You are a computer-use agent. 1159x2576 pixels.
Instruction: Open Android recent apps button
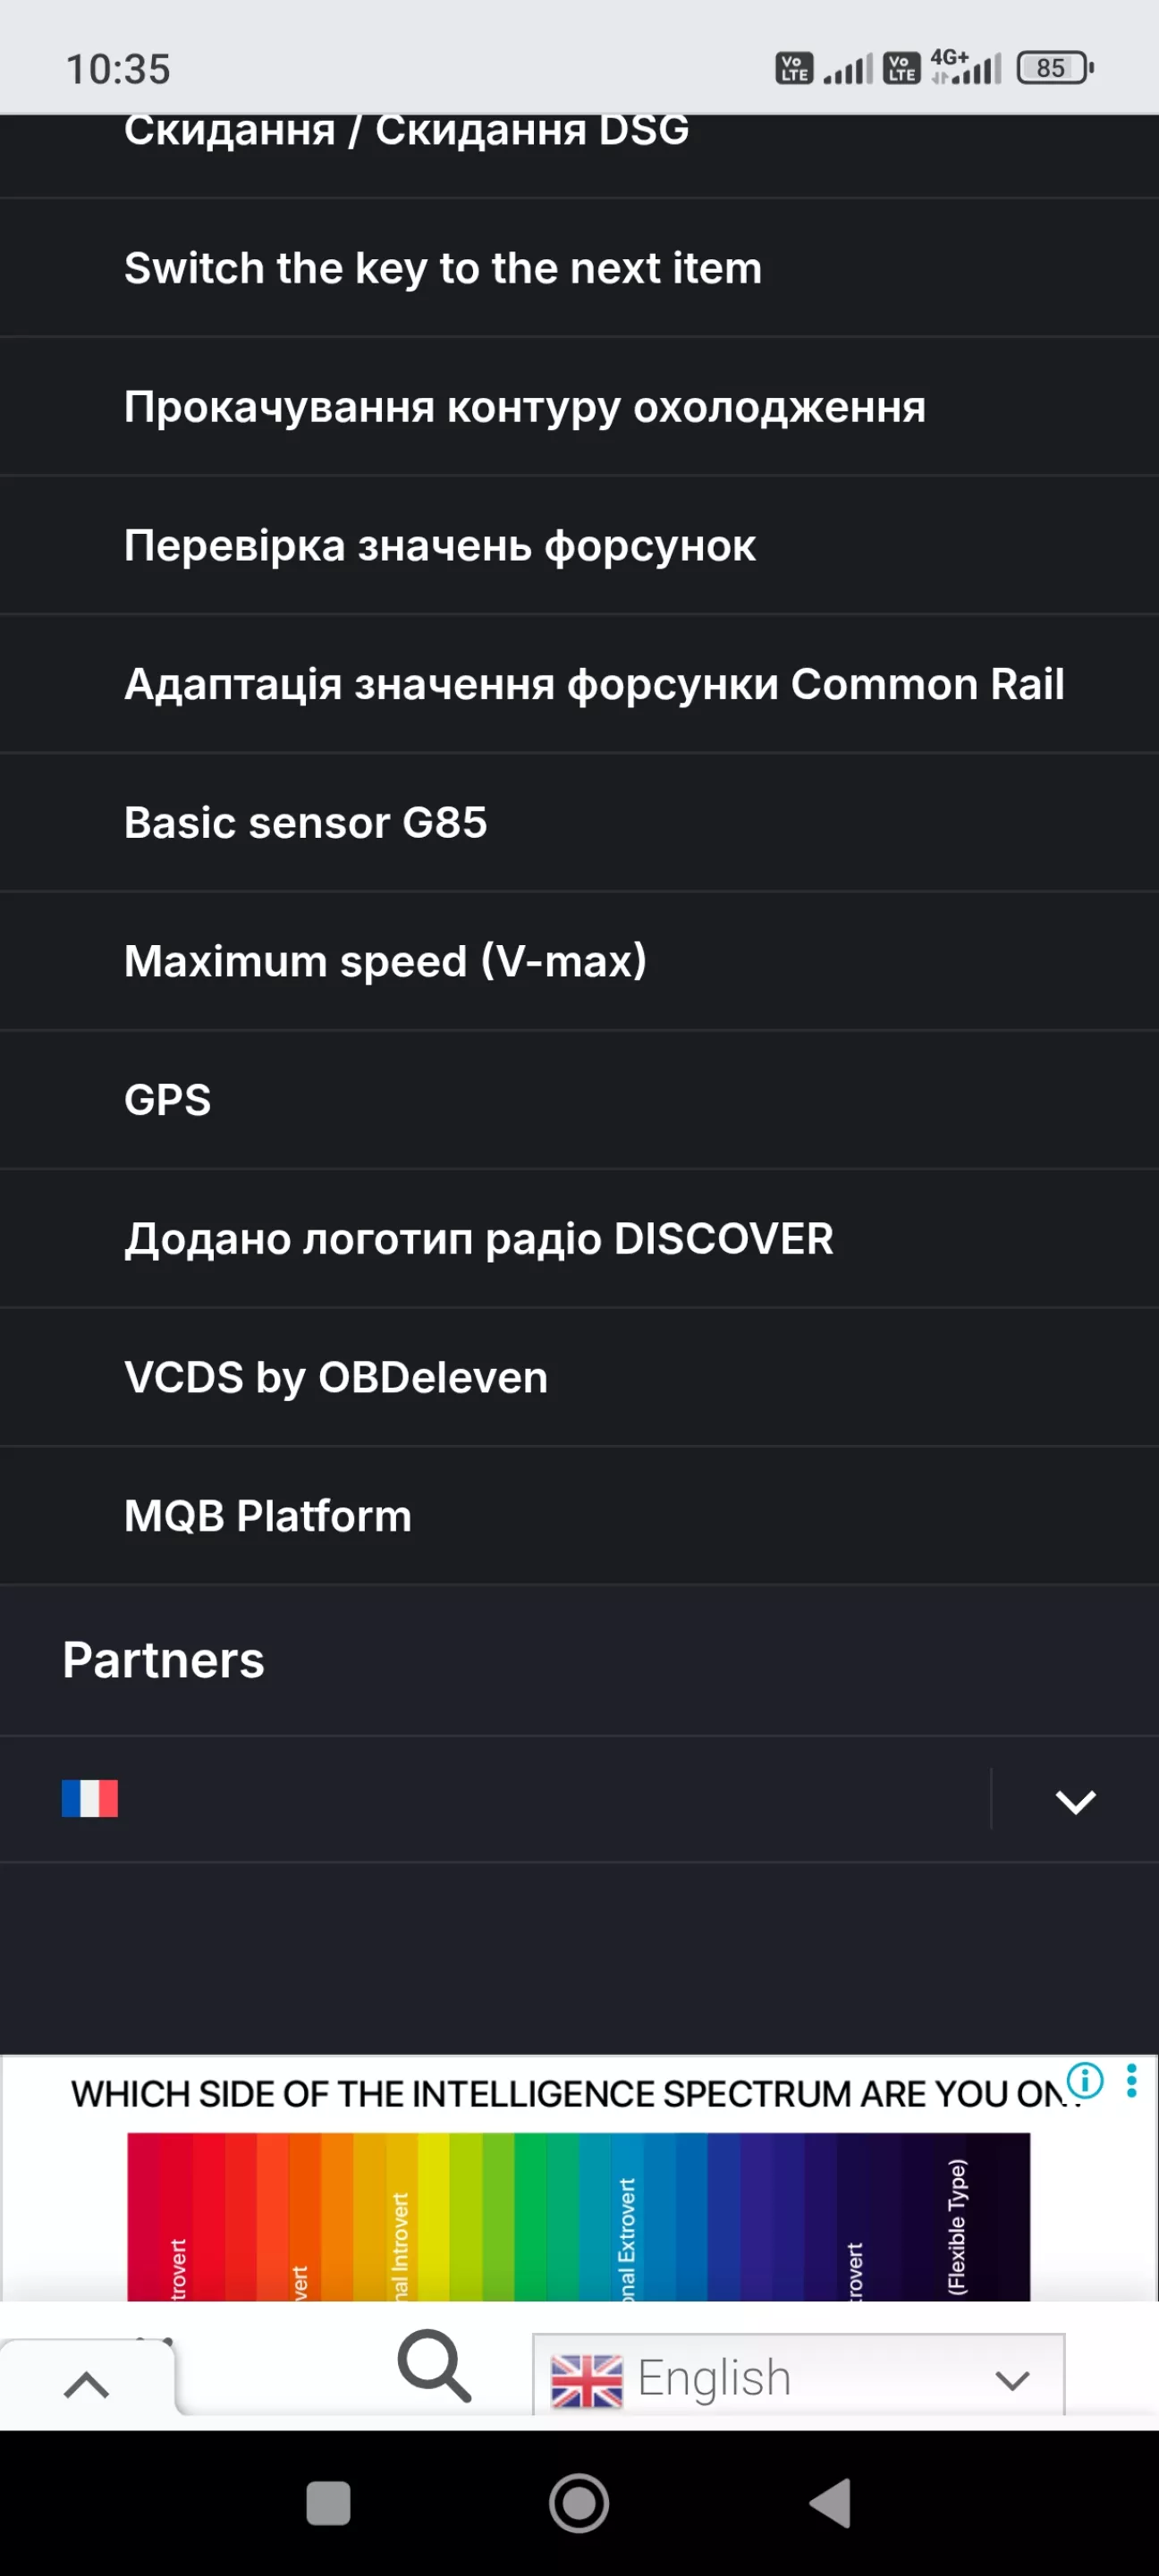tap(328, 2503)
